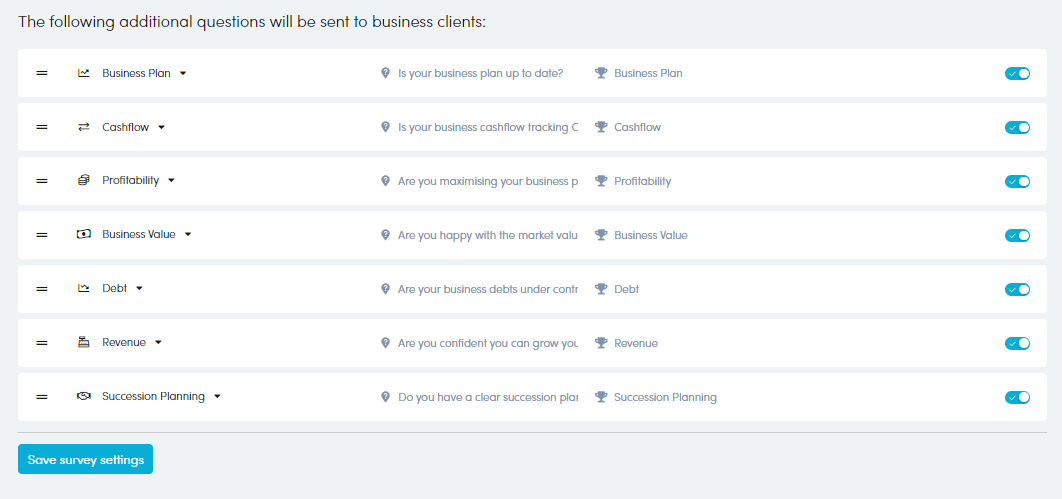
Task: Click the trophy icon beside Cashflow goal
Action: click(x=601, y=127)
